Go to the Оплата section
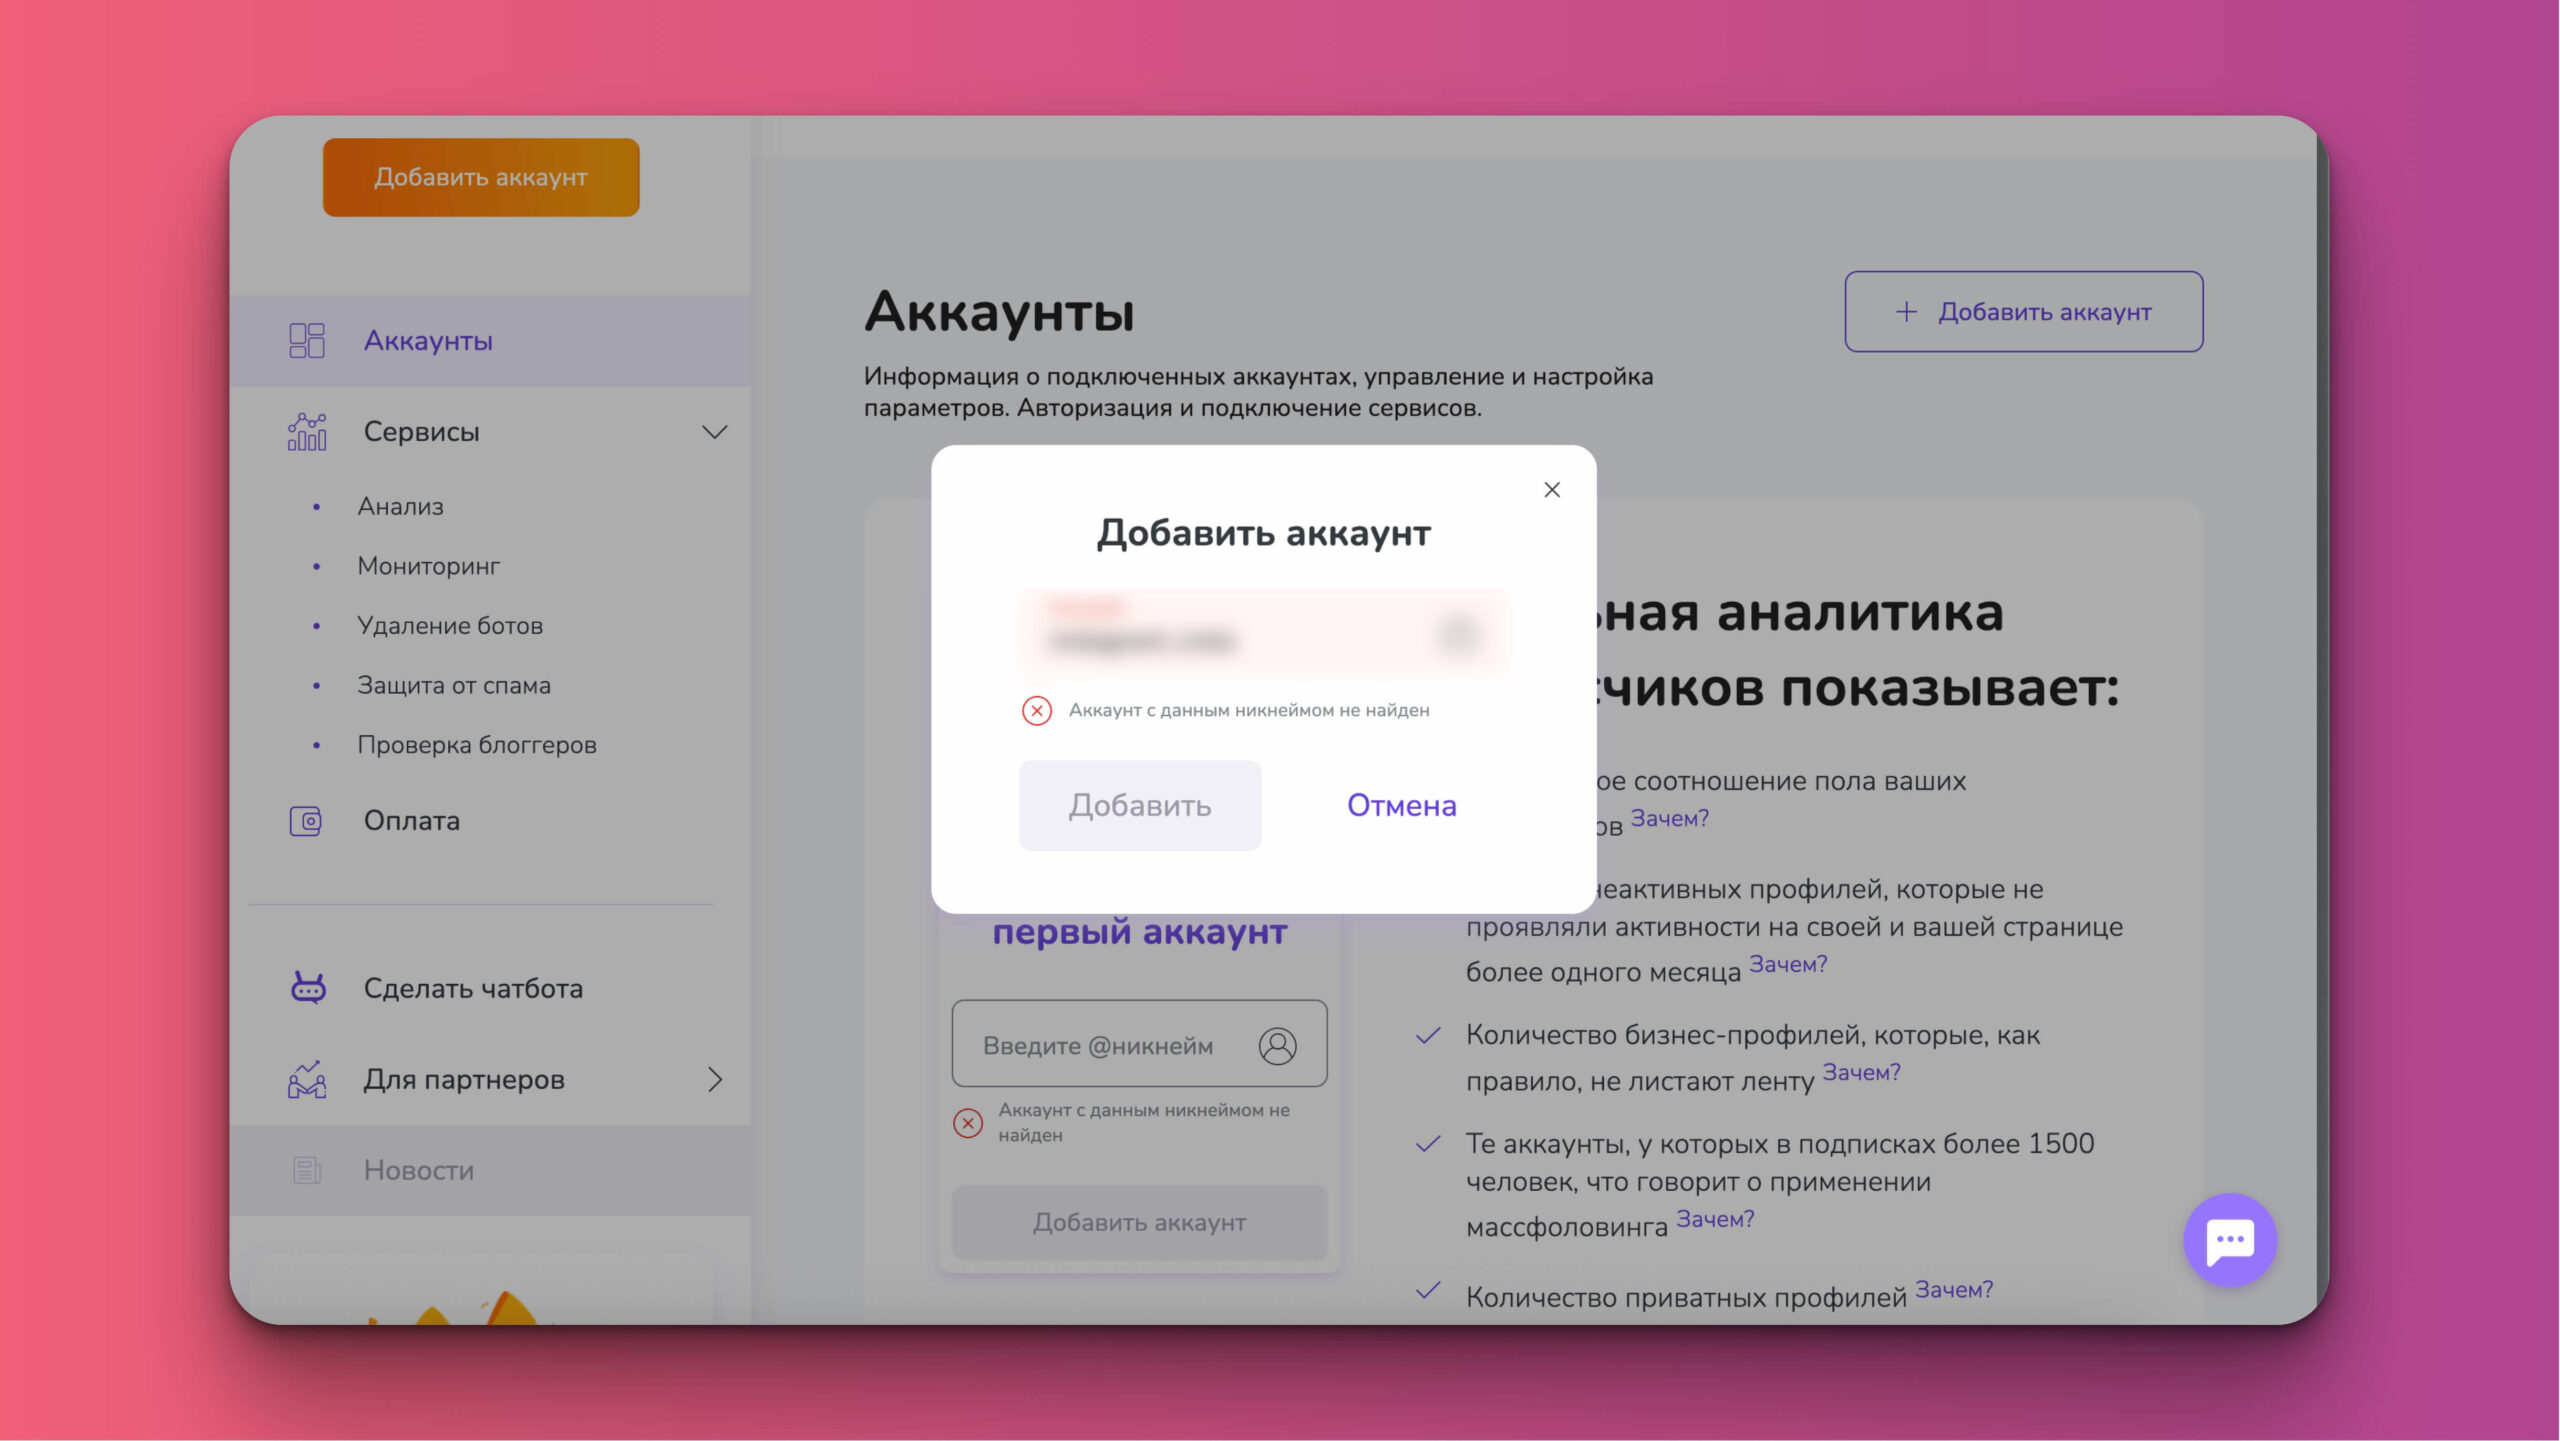 click(x=411, y=821)
